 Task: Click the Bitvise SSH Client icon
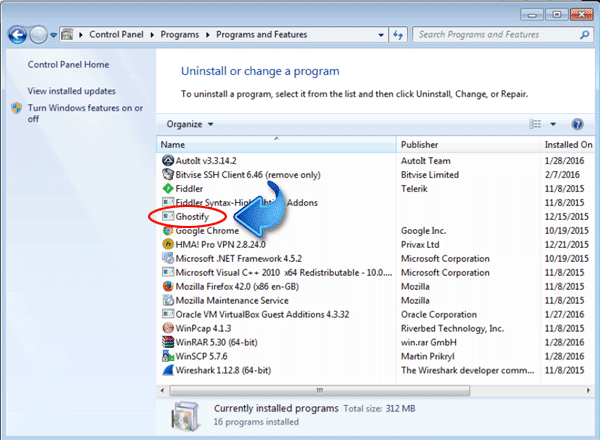click(168, 174)
